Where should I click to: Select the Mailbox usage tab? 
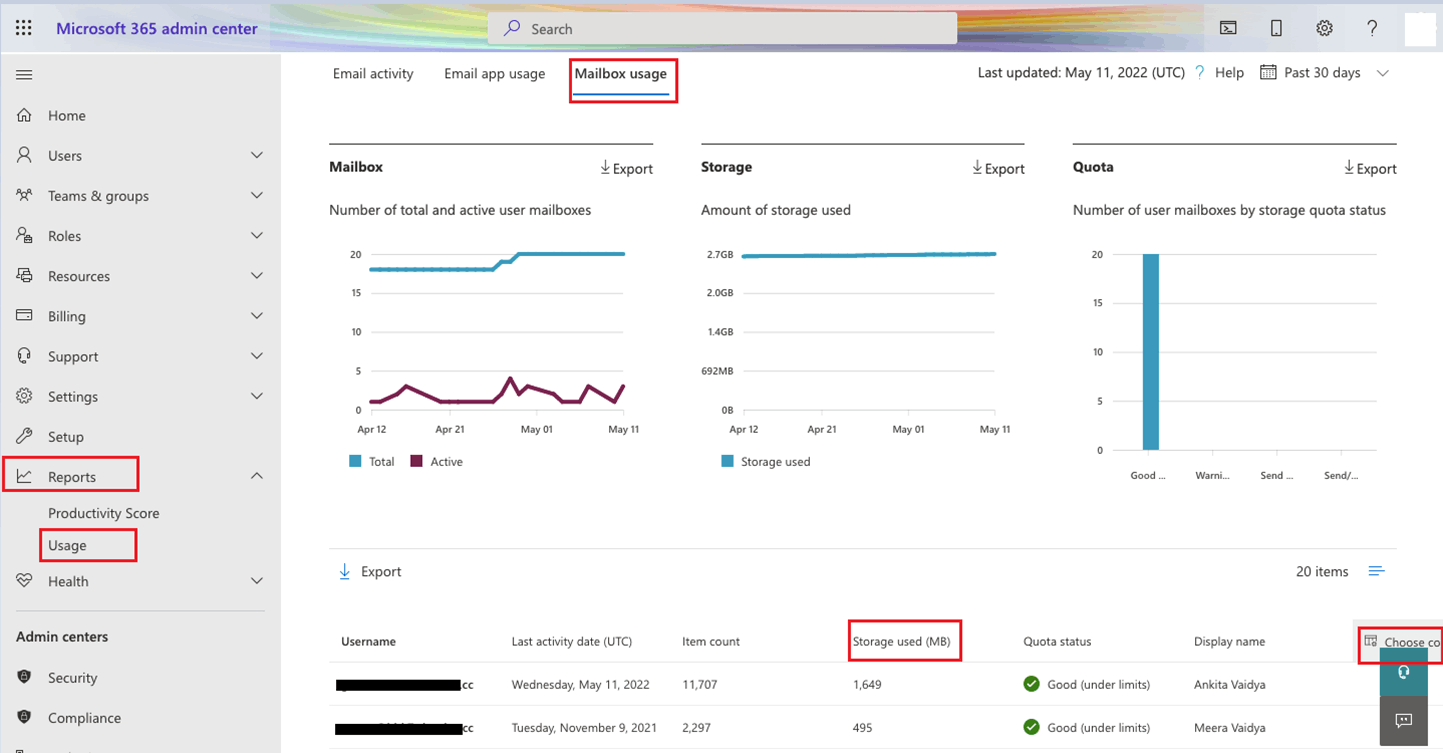click(x=621, y=73)
